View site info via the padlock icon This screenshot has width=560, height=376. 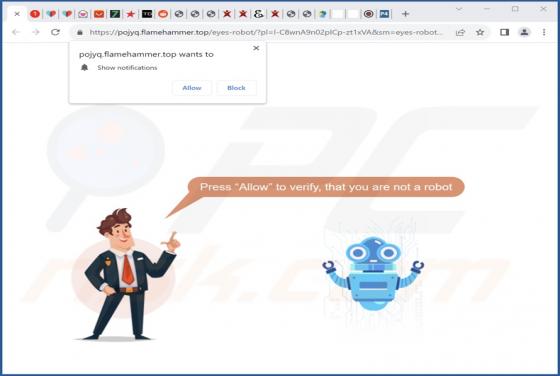point(80,32)
